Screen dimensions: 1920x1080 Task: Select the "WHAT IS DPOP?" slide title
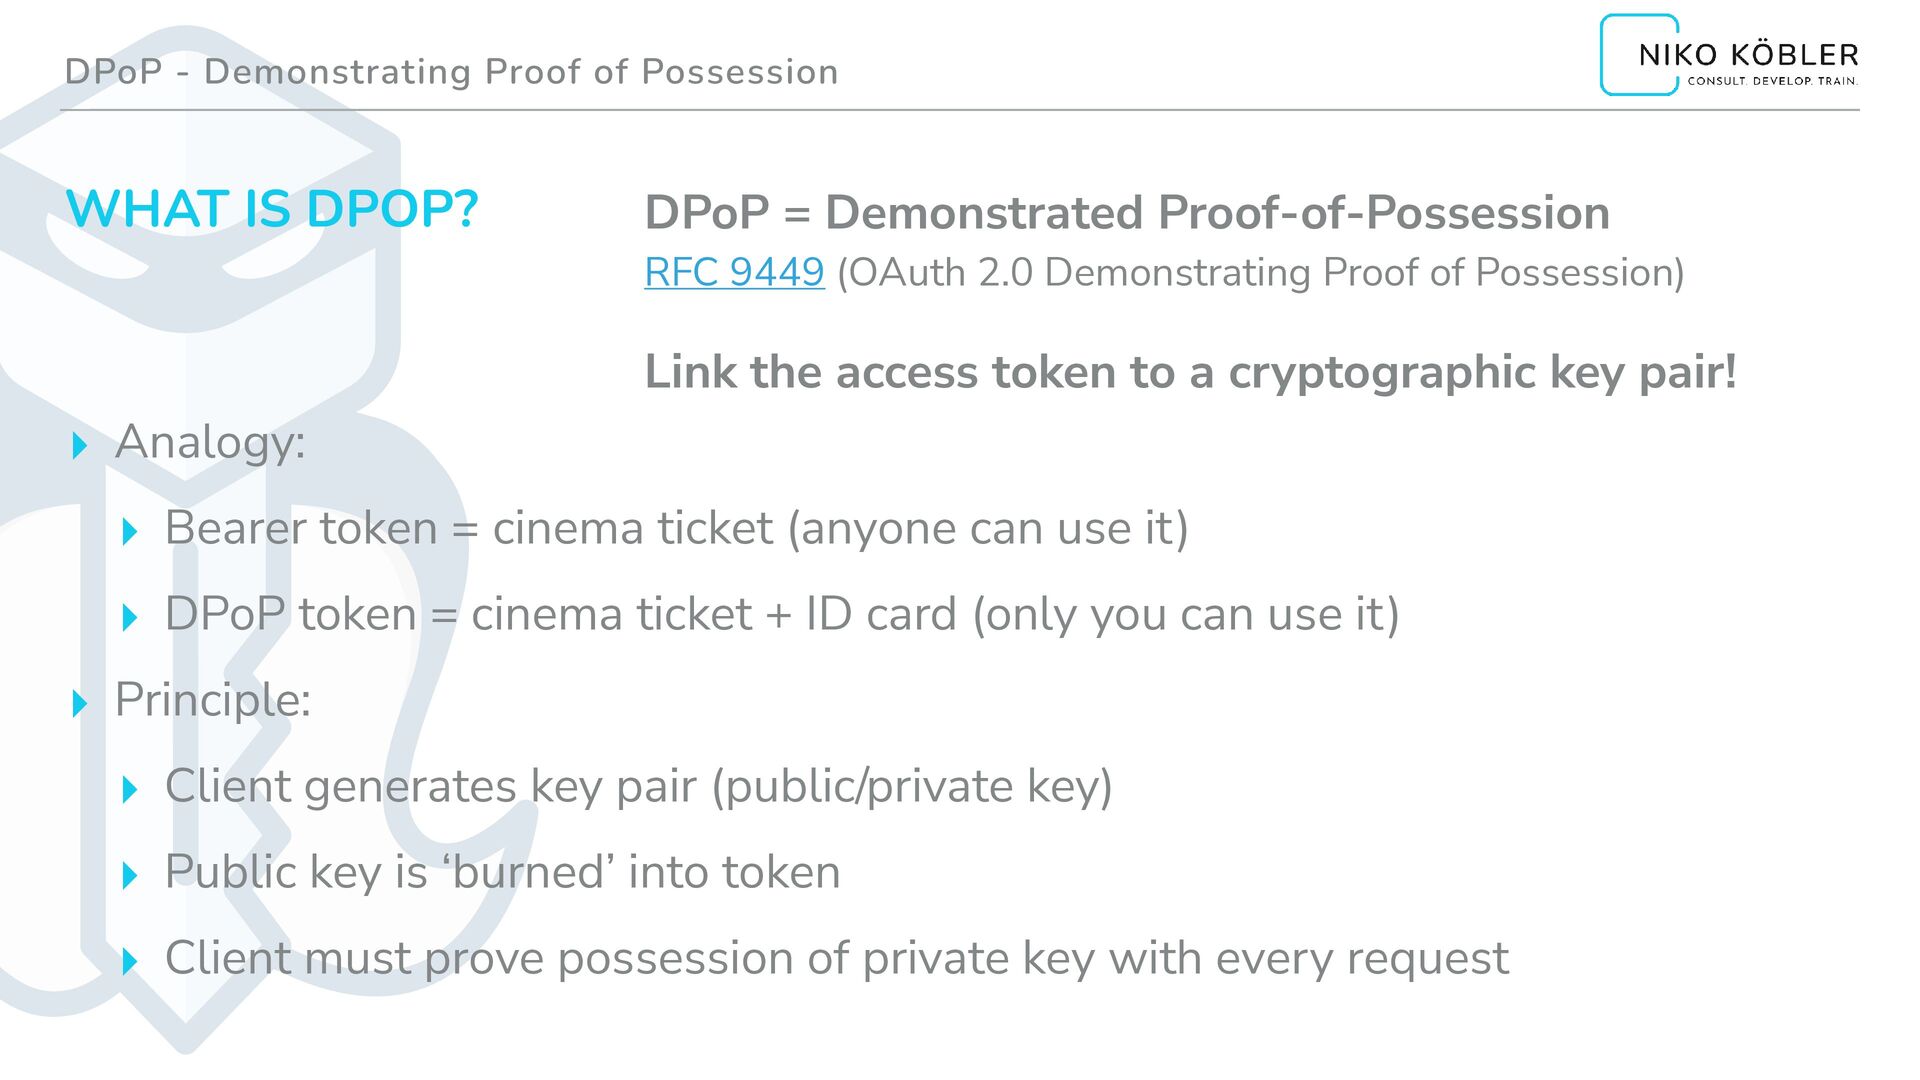coord(272,209)
